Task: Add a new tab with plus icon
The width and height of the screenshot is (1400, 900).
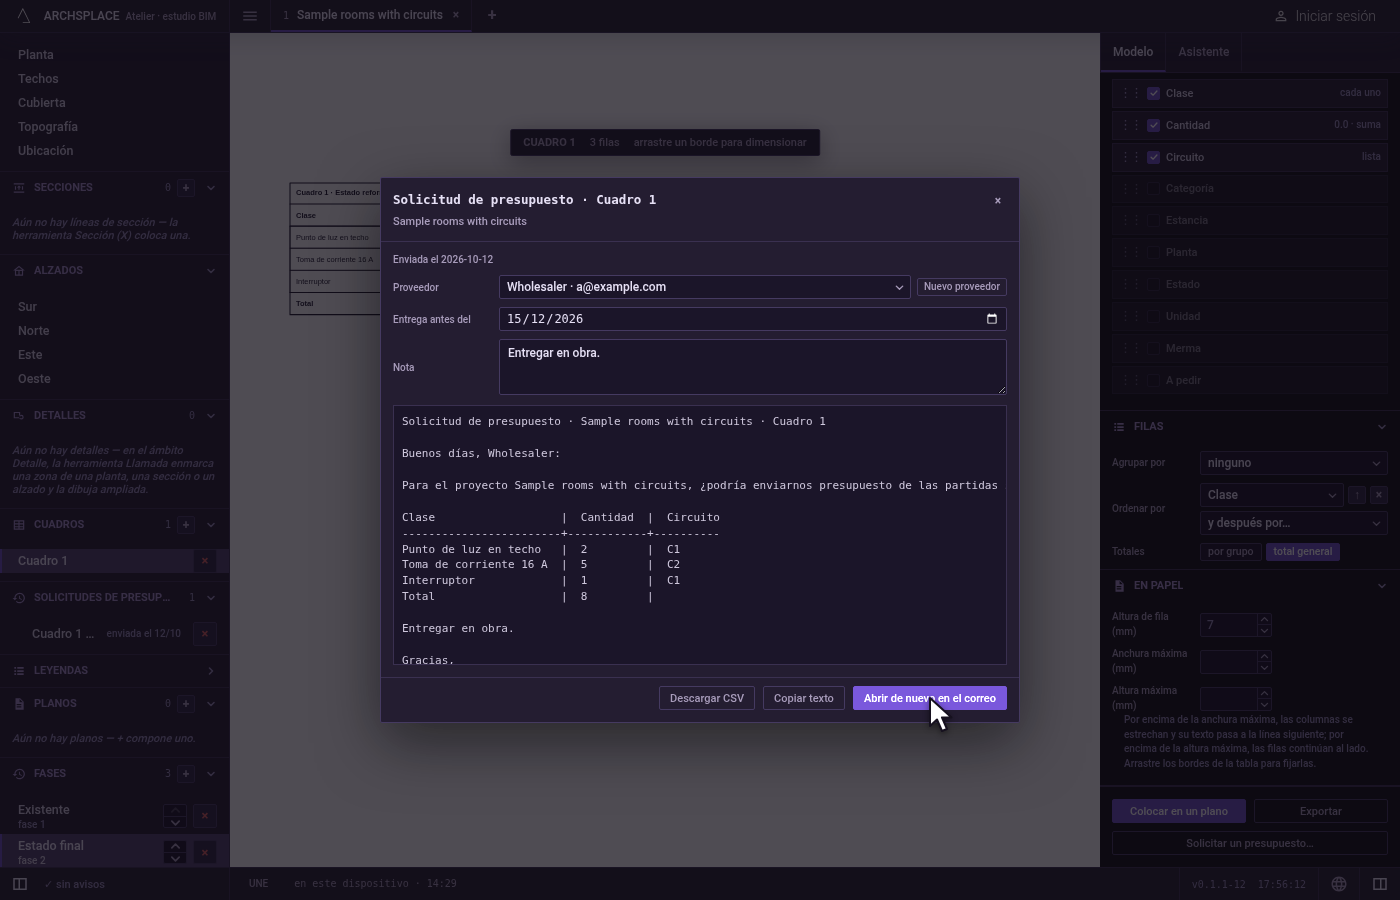Action: 491,15
